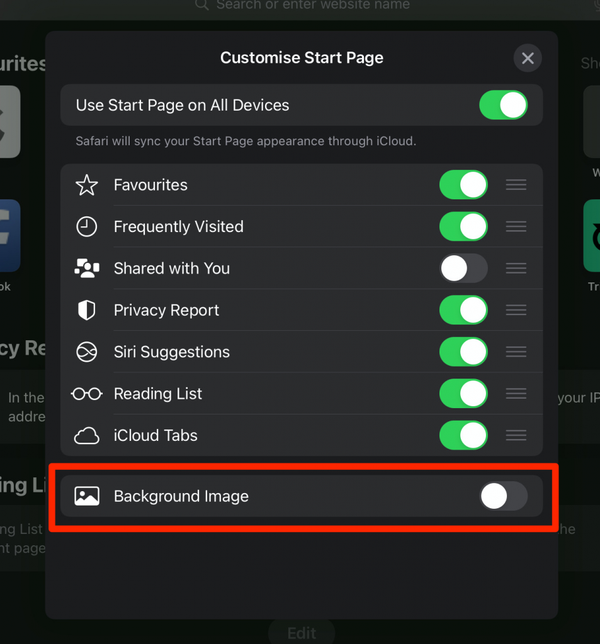The width and height of the screenshot is (600, 644).
Task: Grab the Favourites reorder handle
Action: pyautogui.click(x=516, y=185)
